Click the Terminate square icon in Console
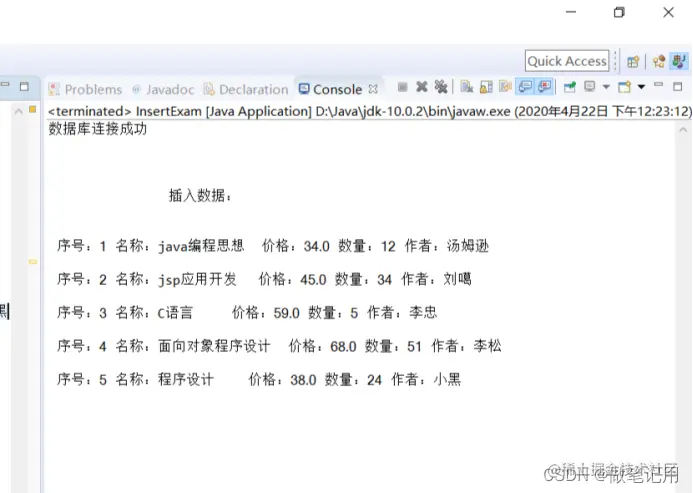693x493 pixels. click(x=402, y=87)
